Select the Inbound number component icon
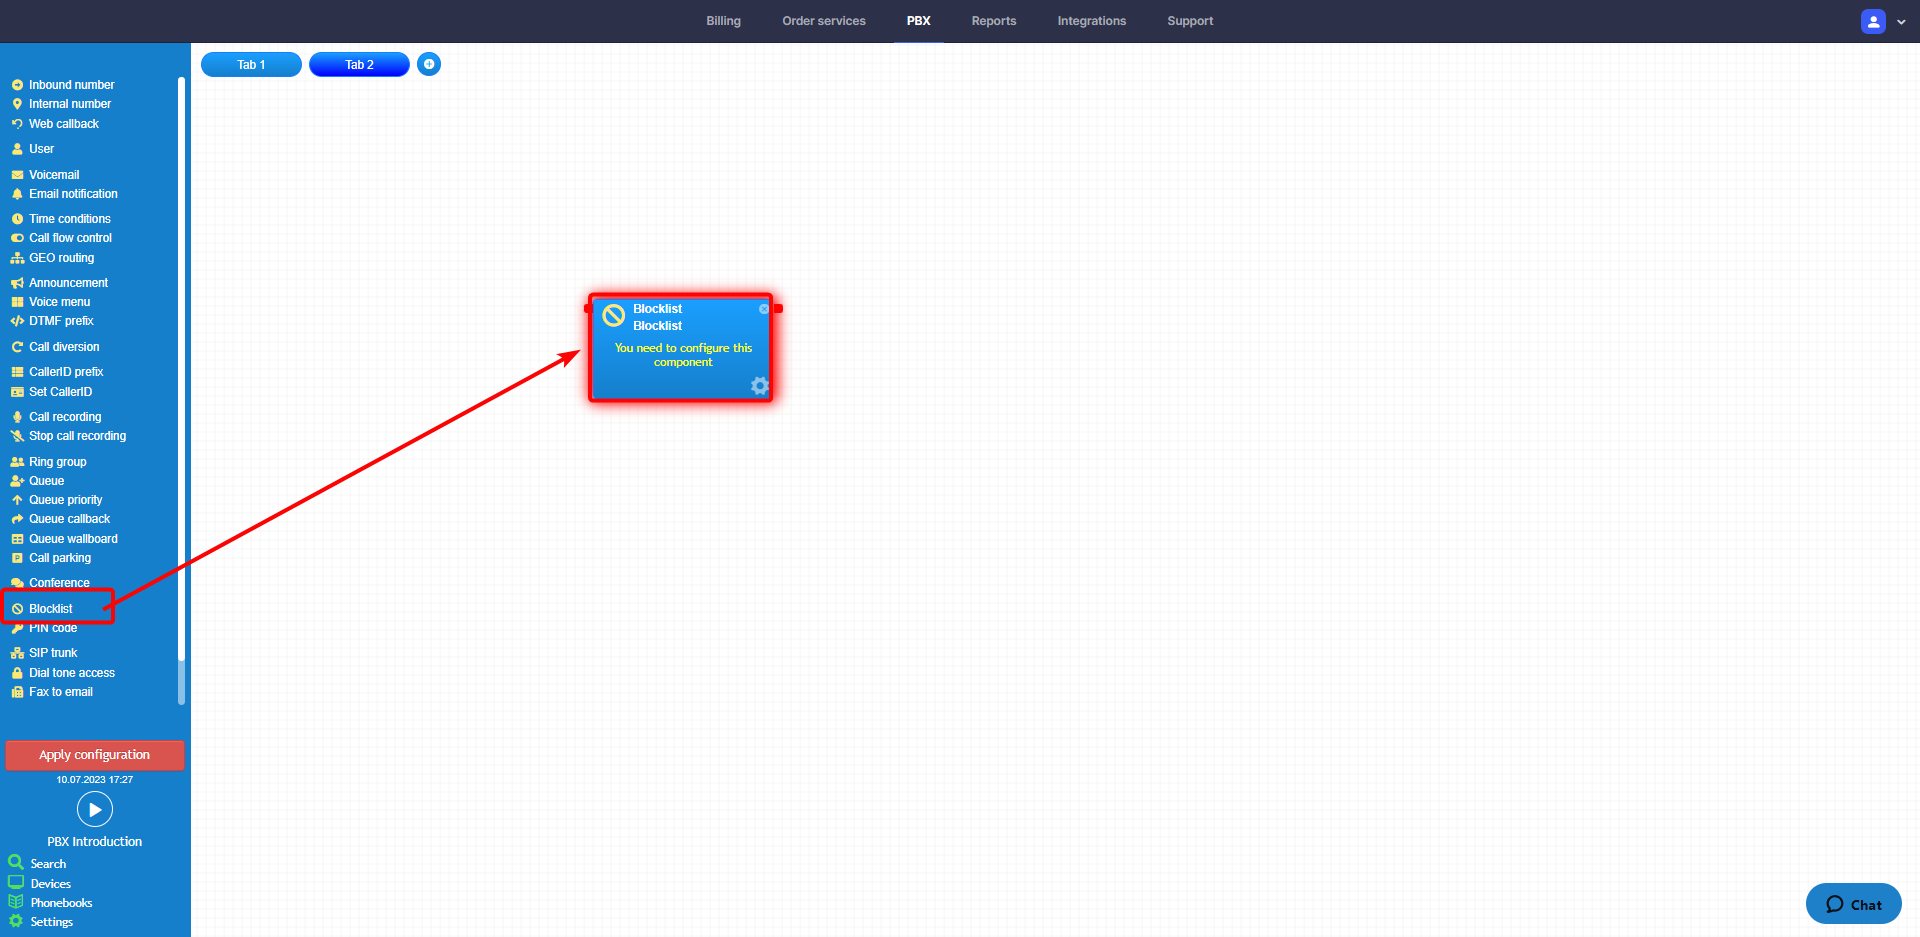This screenshot has width=1920, height=937. pyautogui.click(x=17, y=85)
